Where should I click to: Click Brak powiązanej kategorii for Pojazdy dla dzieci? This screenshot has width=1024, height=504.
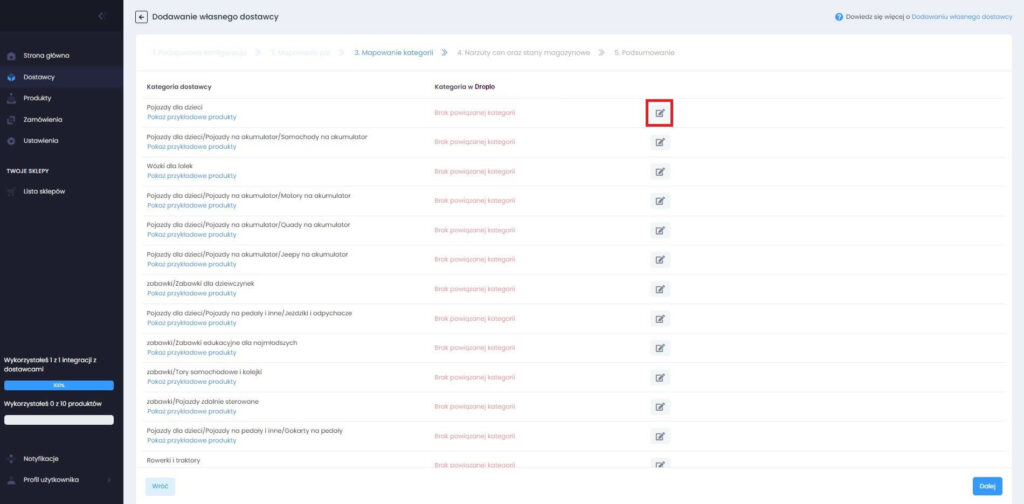[475, 113]
